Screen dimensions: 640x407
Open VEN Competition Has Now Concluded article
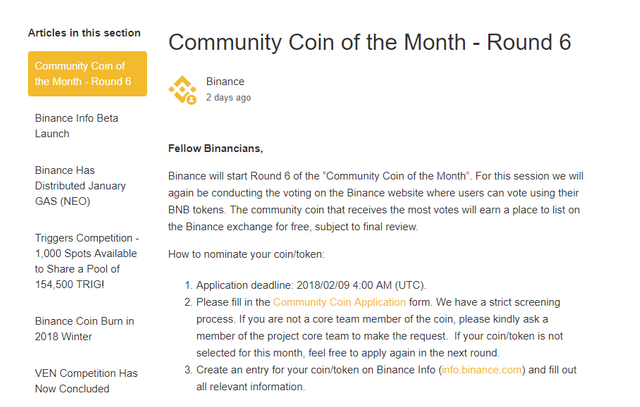tap(86, 381)
